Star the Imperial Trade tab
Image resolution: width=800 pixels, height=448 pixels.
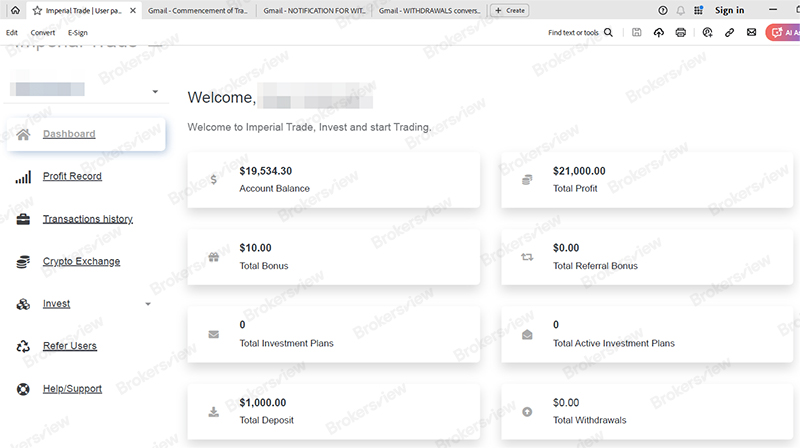click(37, 10)
